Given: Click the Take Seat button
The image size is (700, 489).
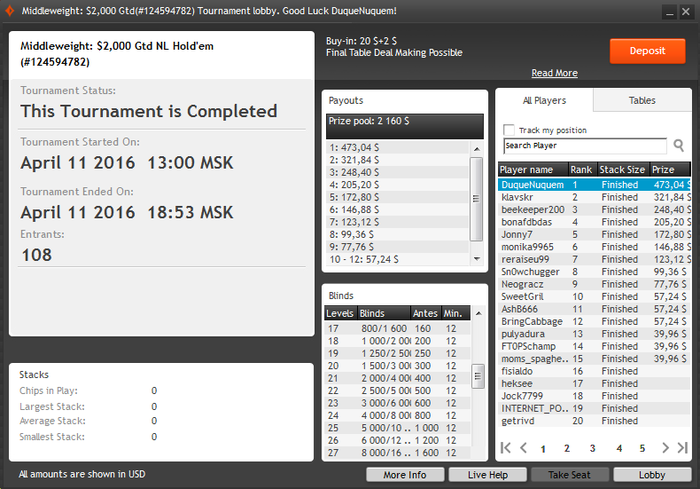Looking at the screenshot, I should tap(570, 475).
